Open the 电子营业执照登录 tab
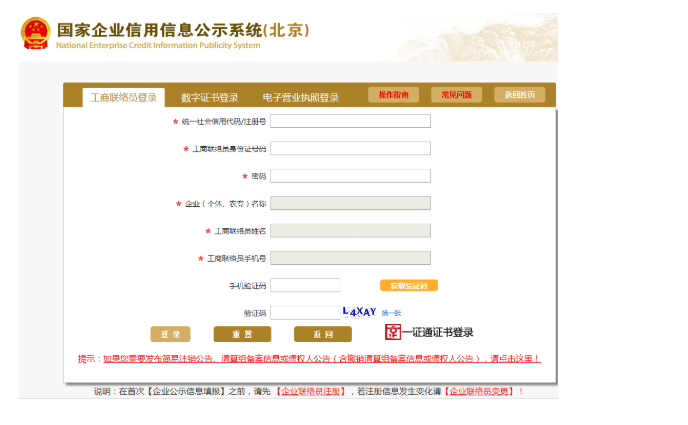 (301, 97)
